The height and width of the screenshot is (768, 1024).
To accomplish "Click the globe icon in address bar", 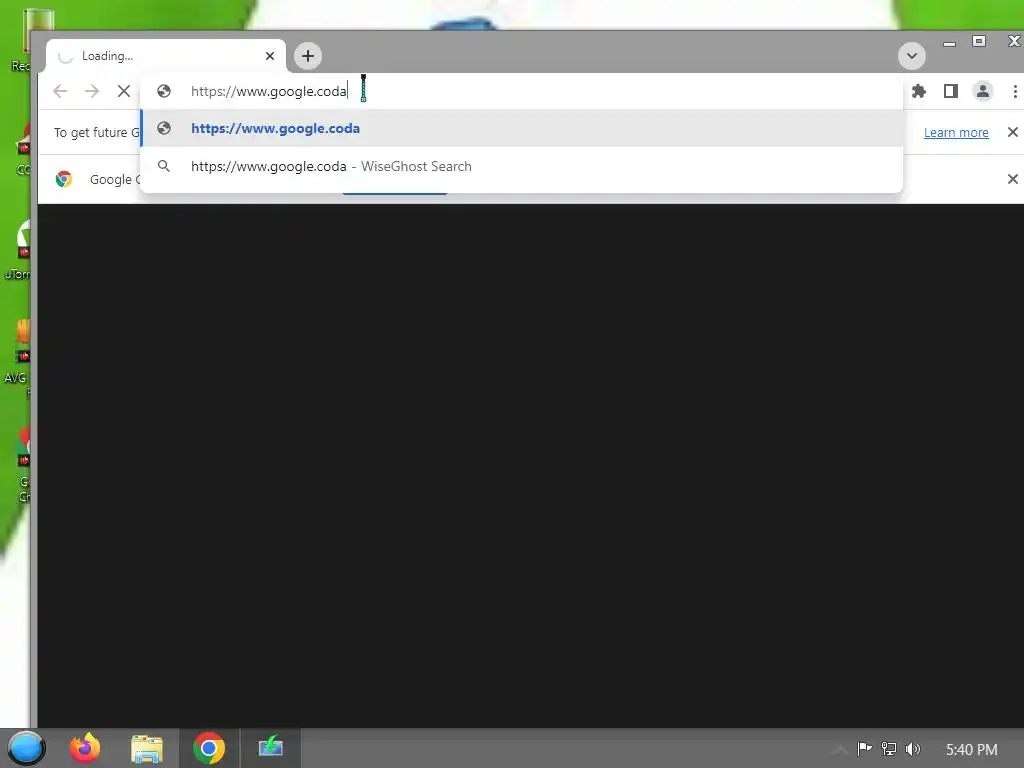I will click(164, 91).
